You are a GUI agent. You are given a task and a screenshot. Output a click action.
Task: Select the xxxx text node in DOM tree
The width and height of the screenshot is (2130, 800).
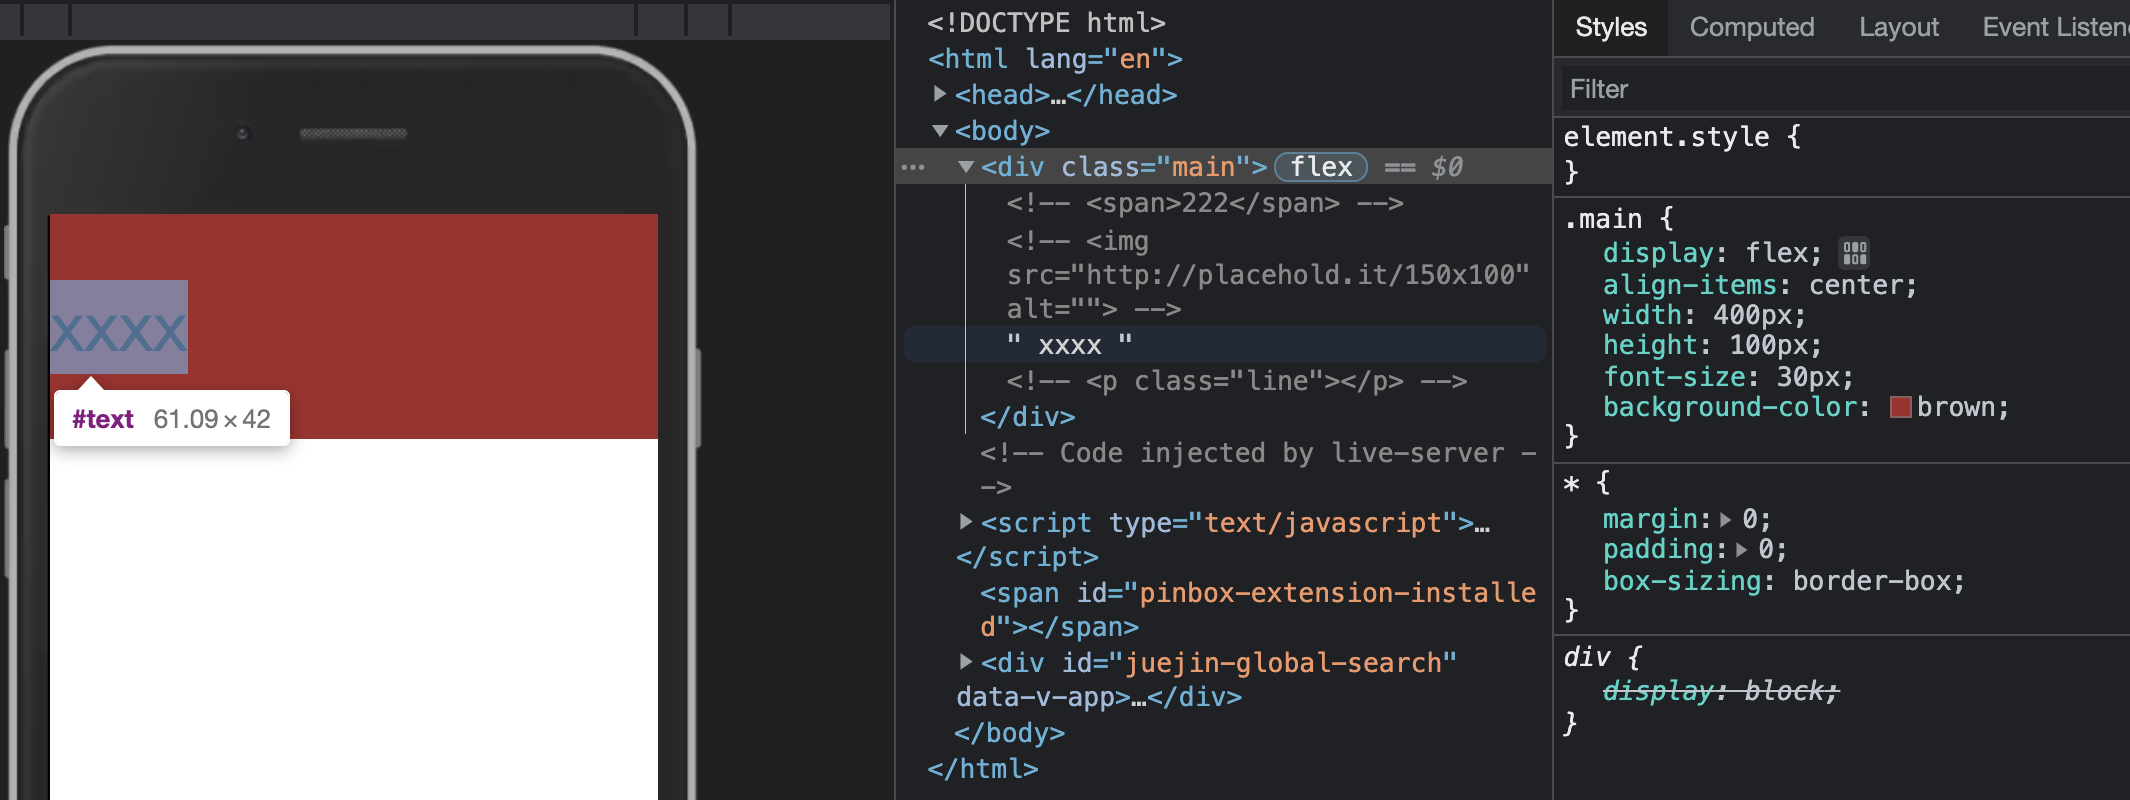1069,345
